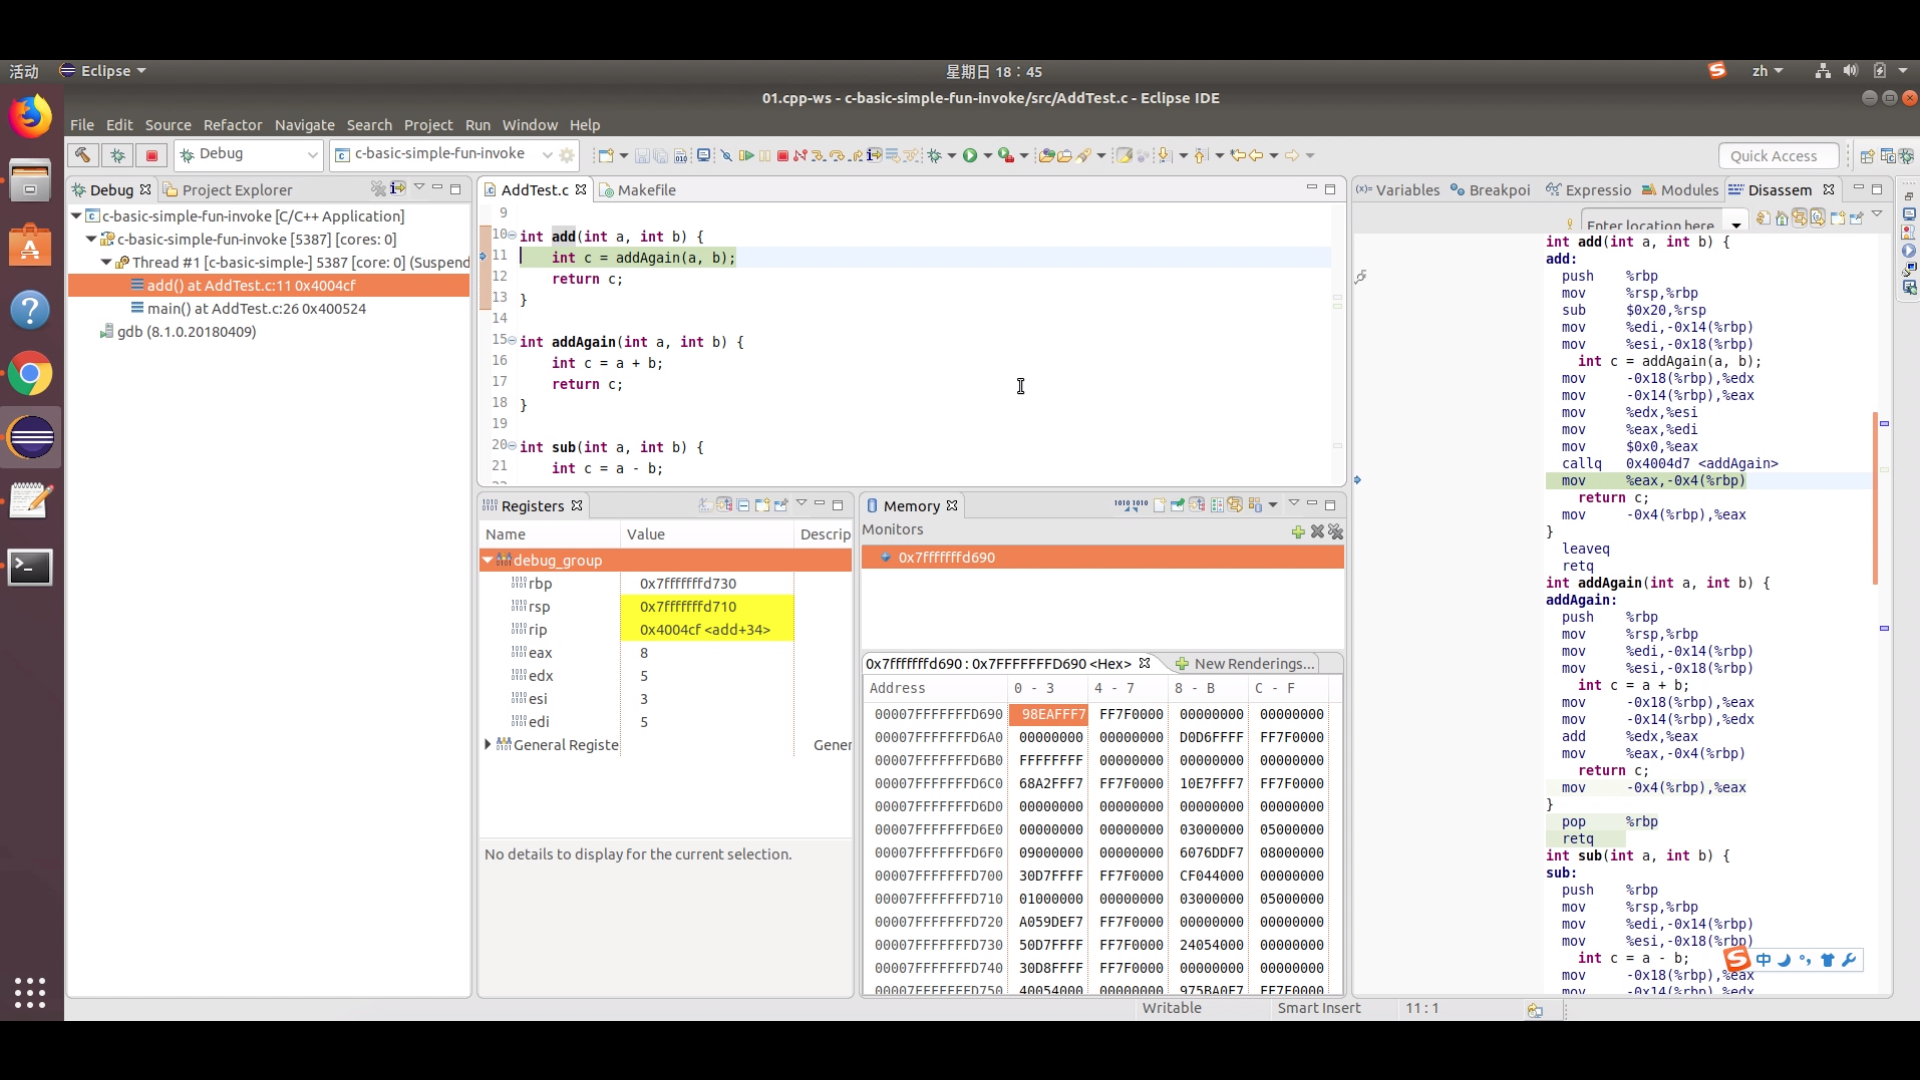
Task: Open the Debug launch mode dropdown
Action: point(312,155)
